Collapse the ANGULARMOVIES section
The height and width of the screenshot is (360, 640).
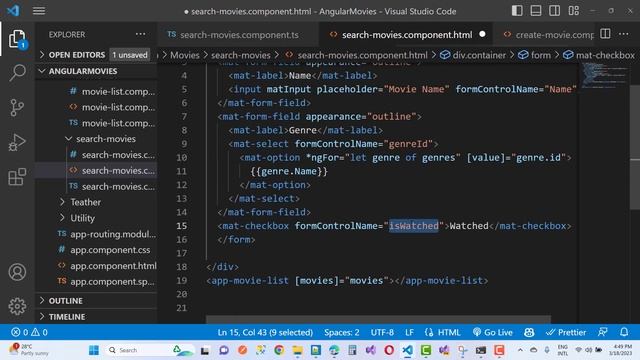coord(83,71)
